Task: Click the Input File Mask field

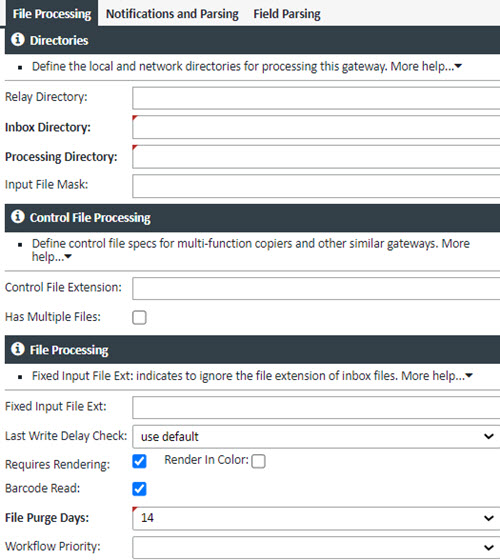Action: coord(316,186)
